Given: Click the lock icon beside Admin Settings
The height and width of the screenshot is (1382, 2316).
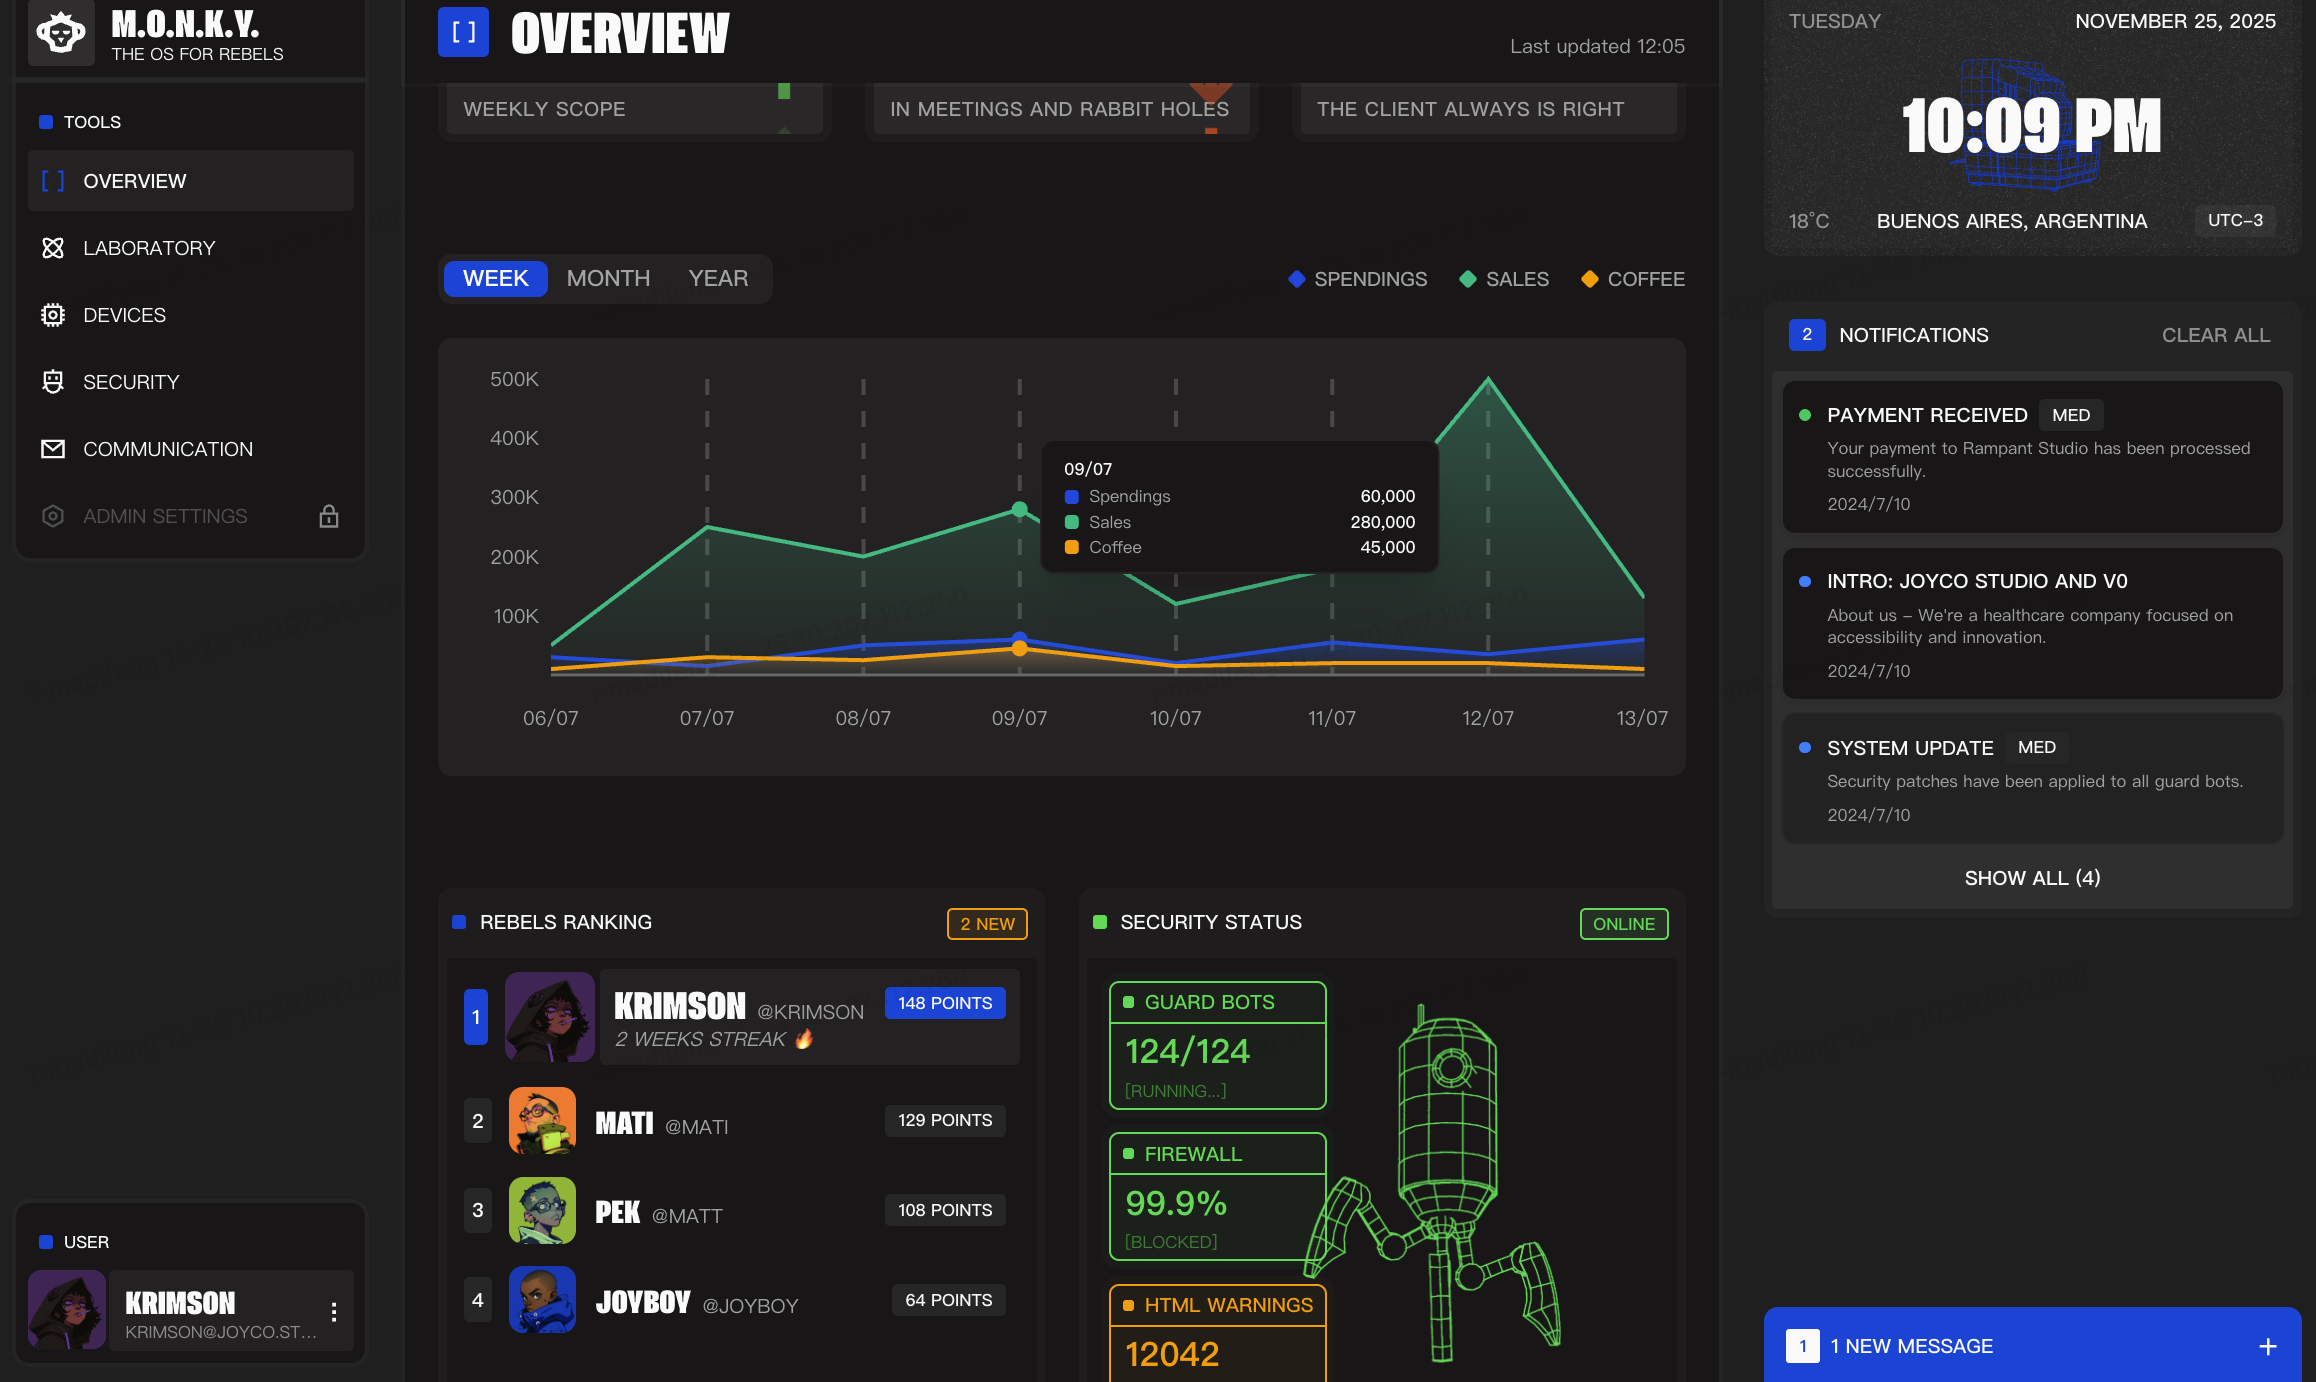Looking at the screenshot, I should pyautogui.click(x=329, y=515).
